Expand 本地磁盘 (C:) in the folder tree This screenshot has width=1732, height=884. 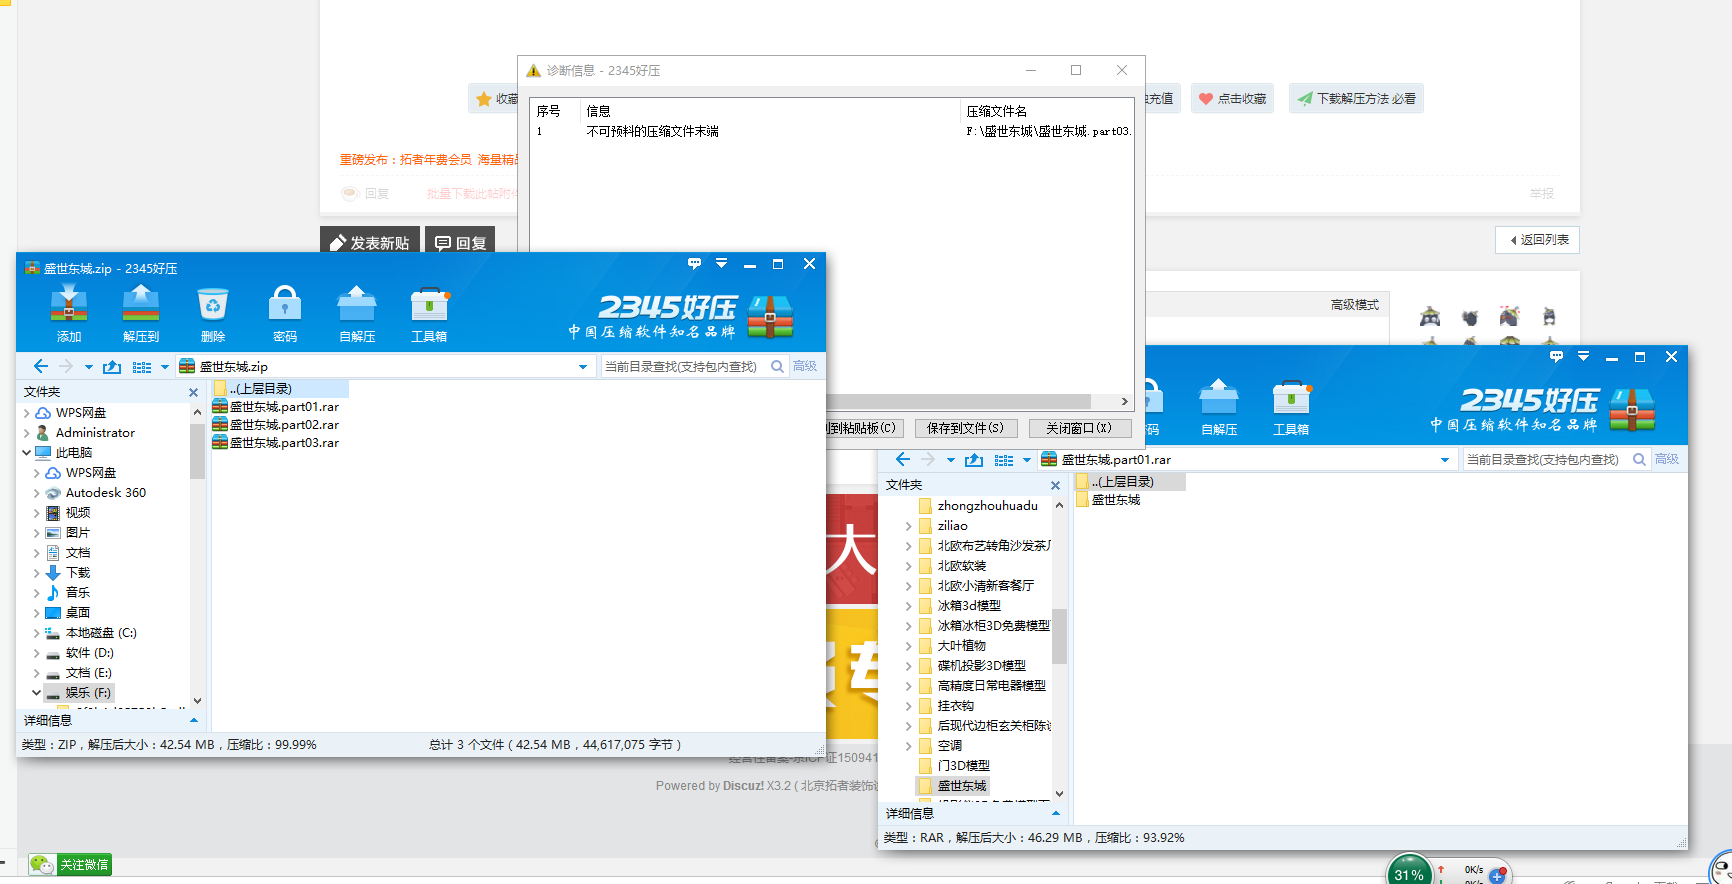click(37, 633)
